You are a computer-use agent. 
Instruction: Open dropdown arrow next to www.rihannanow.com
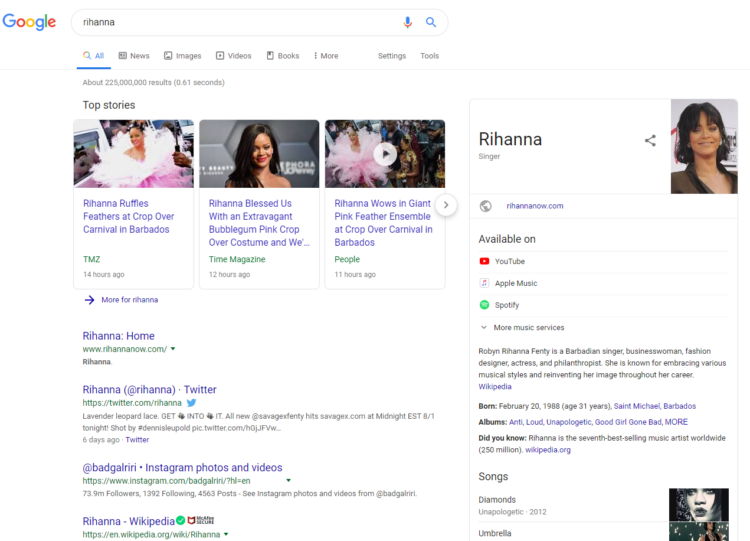173,349
